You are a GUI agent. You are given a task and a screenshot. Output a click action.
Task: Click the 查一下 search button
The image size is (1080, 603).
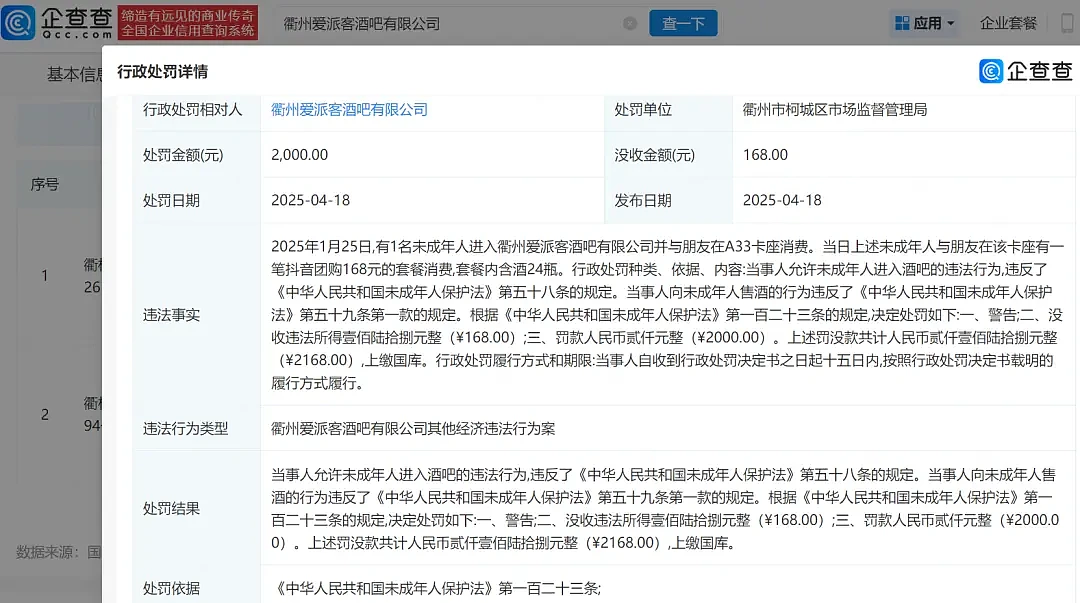pos(683,23)
